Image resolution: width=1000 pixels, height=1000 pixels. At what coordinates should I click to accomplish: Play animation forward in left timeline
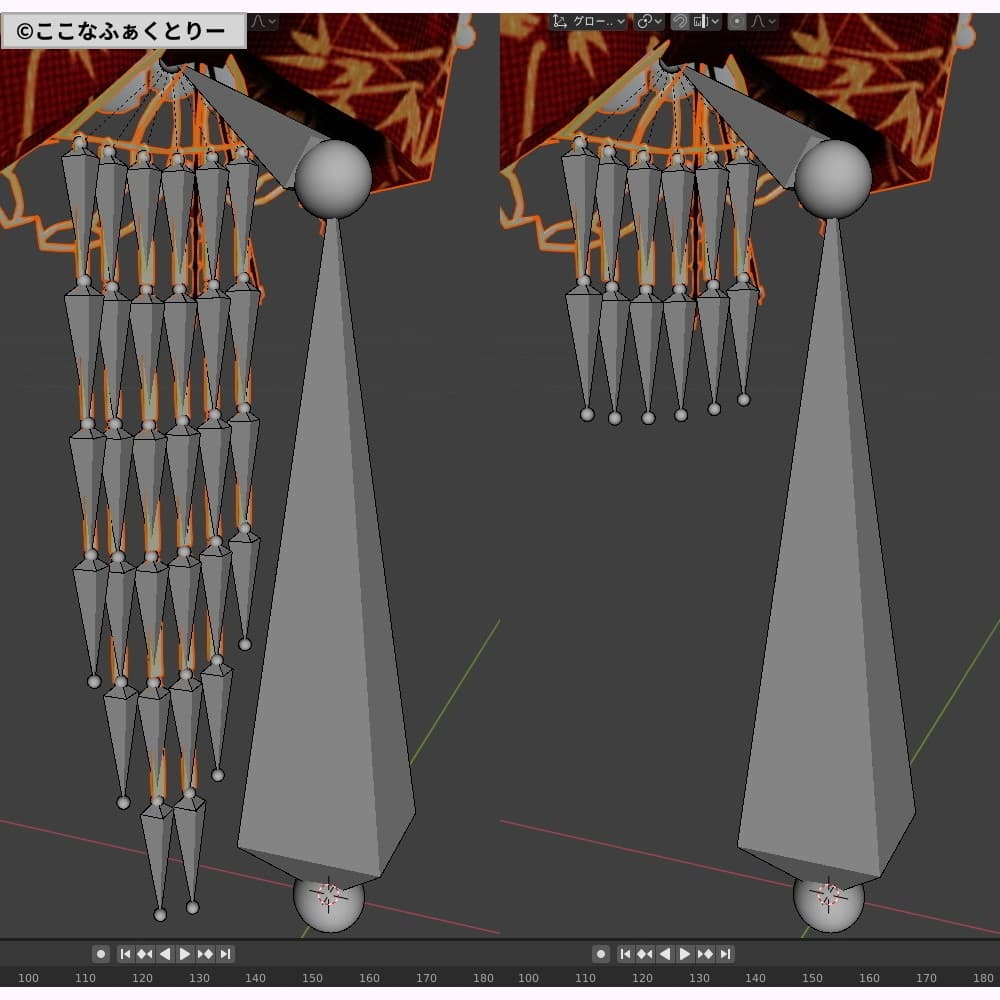[185, 954]
